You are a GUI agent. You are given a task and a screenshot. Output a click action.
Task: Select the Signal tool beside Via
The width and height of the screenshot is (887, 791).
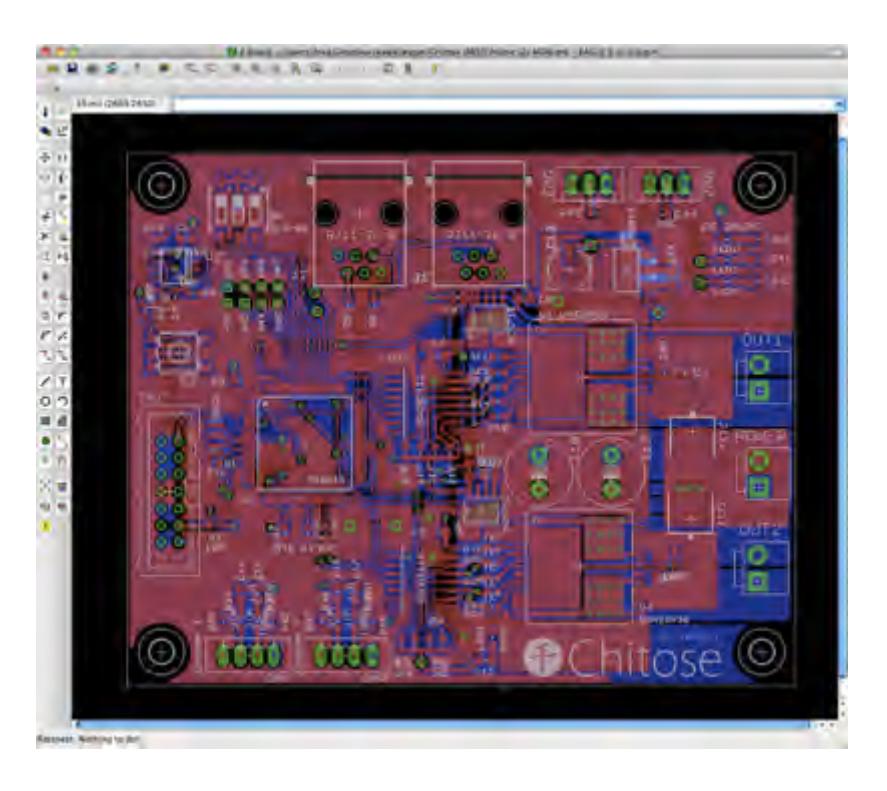click(62, 441)
